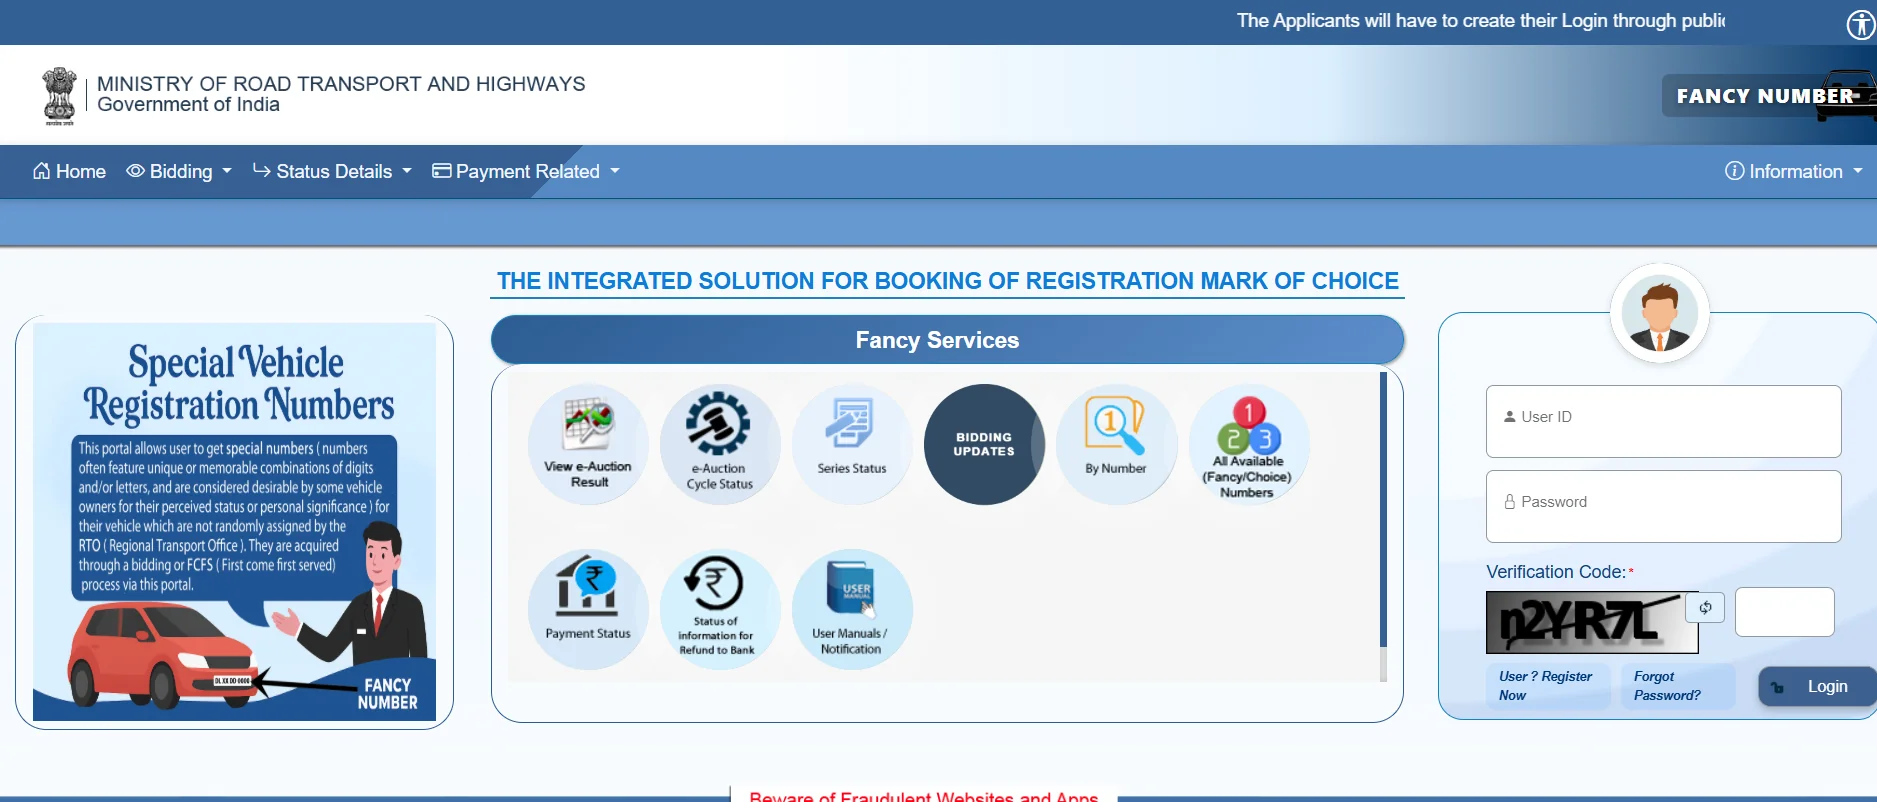This screenshot has width=1877, height=802.
Task: Click User ? Register Now link
Action: click(x=1546, y=686)
